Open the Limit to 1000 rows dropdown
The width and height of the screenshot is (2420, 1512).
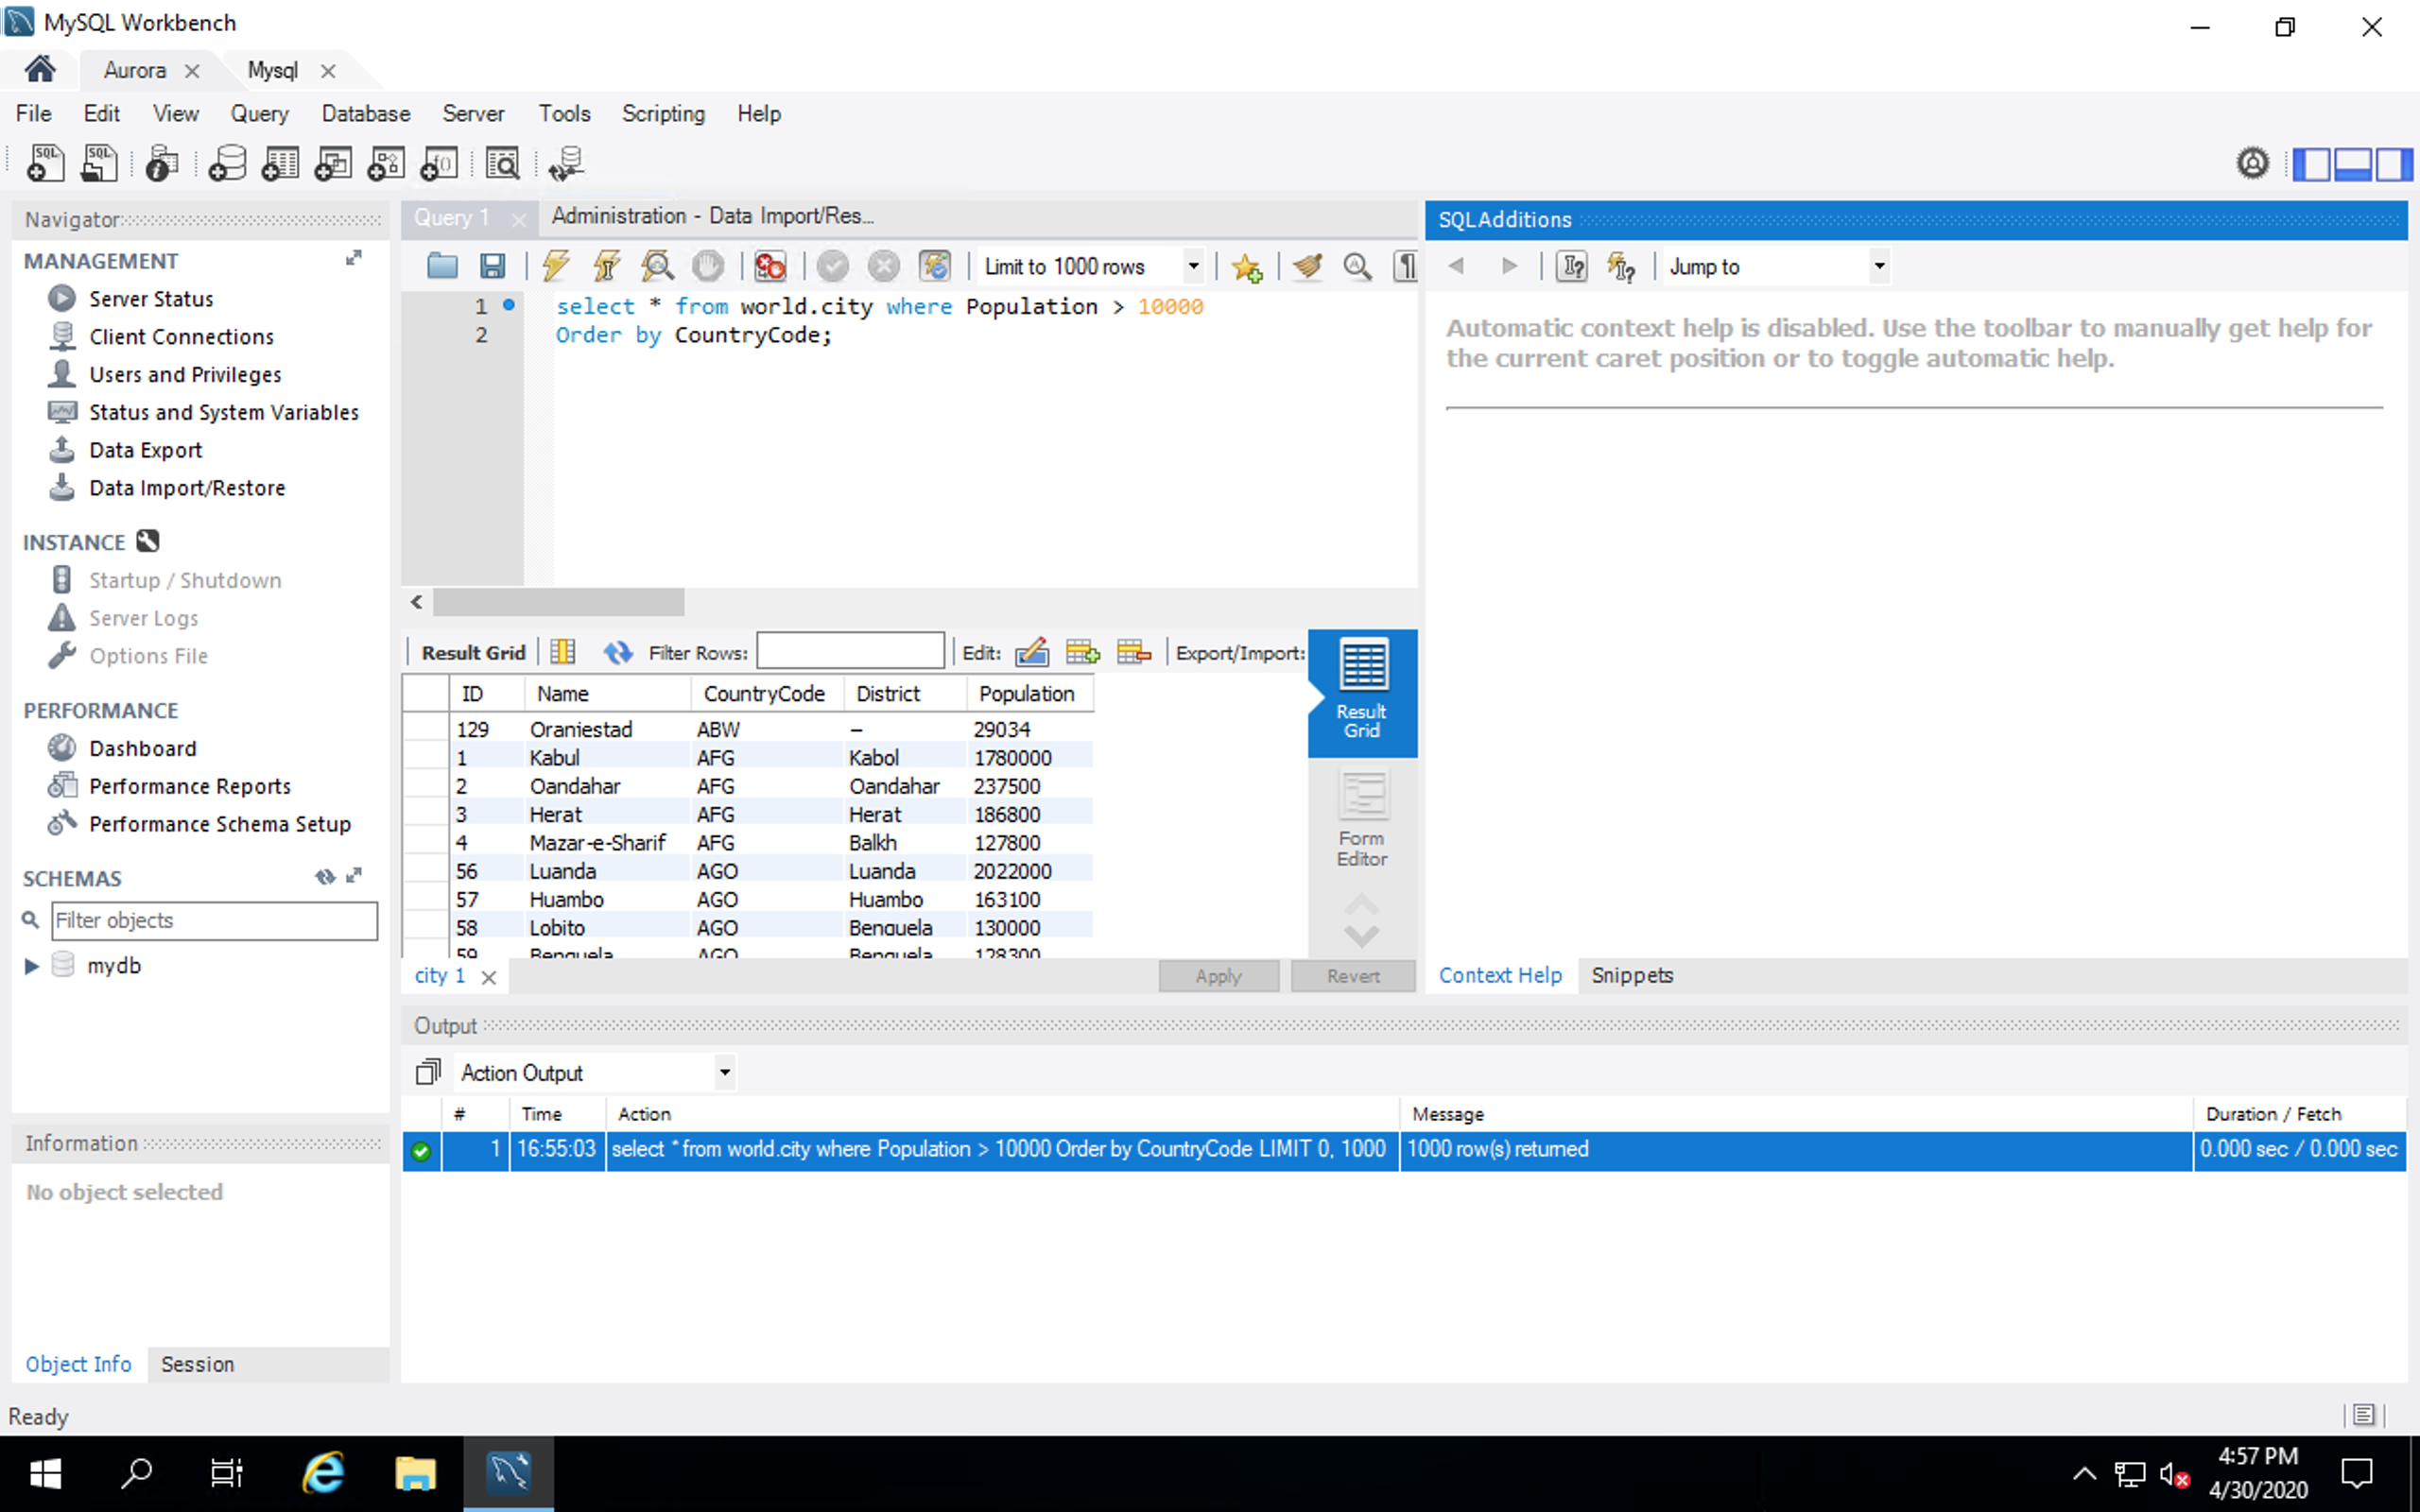click(x=1193, y=266)
